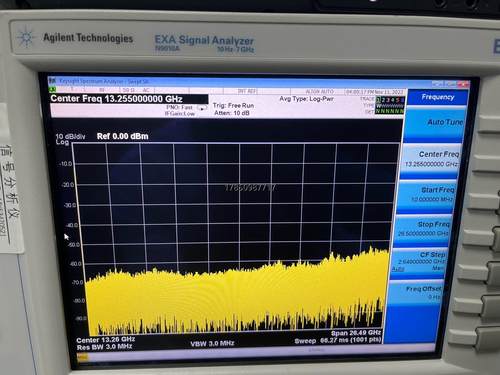Screen dimensions: 500x375
Task: Click the Sweep time readout
Action: coord(338,340)
